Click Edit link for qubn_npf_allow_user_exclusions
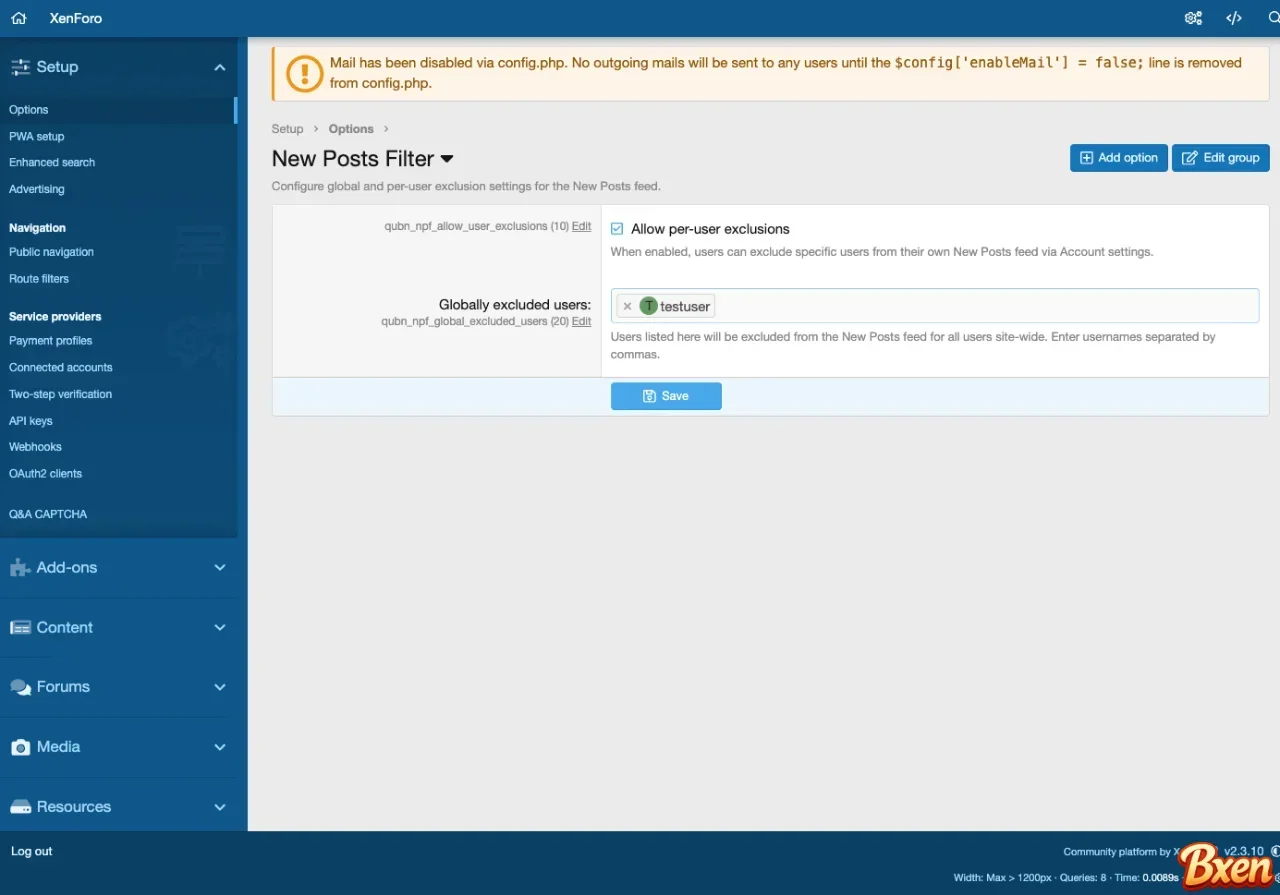1280x895 pixels. pyautogui.click(x=581, y=226)
